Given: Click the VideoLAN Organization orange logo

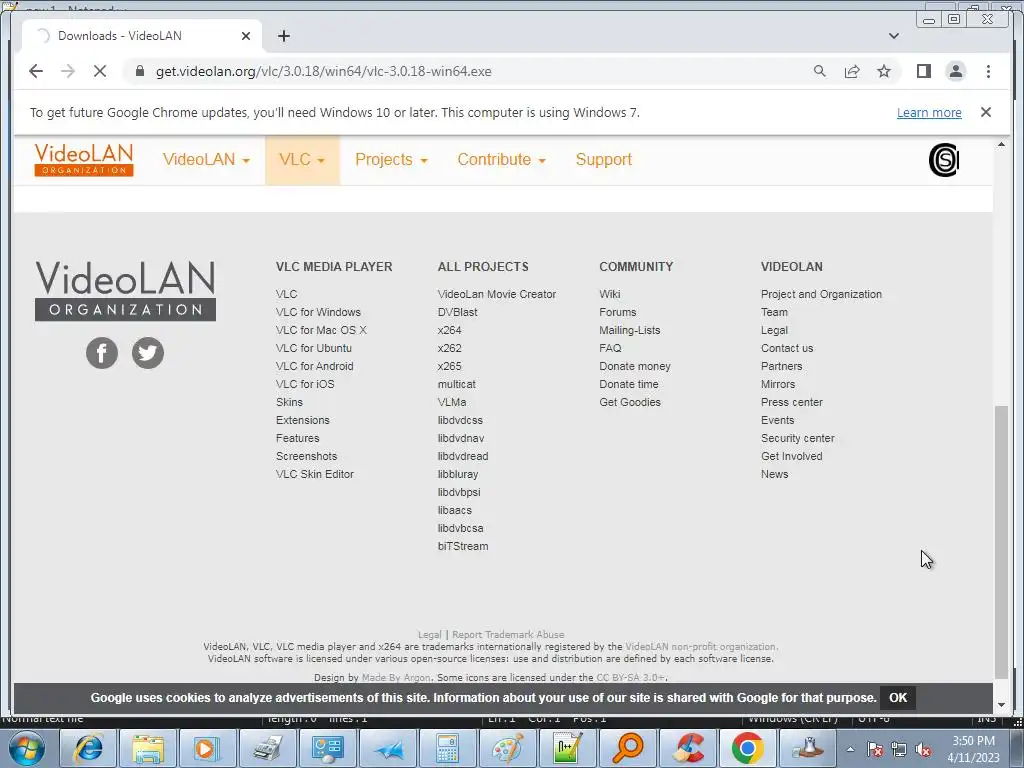Looking at the screenshot, I should click(x=84, y=160).
